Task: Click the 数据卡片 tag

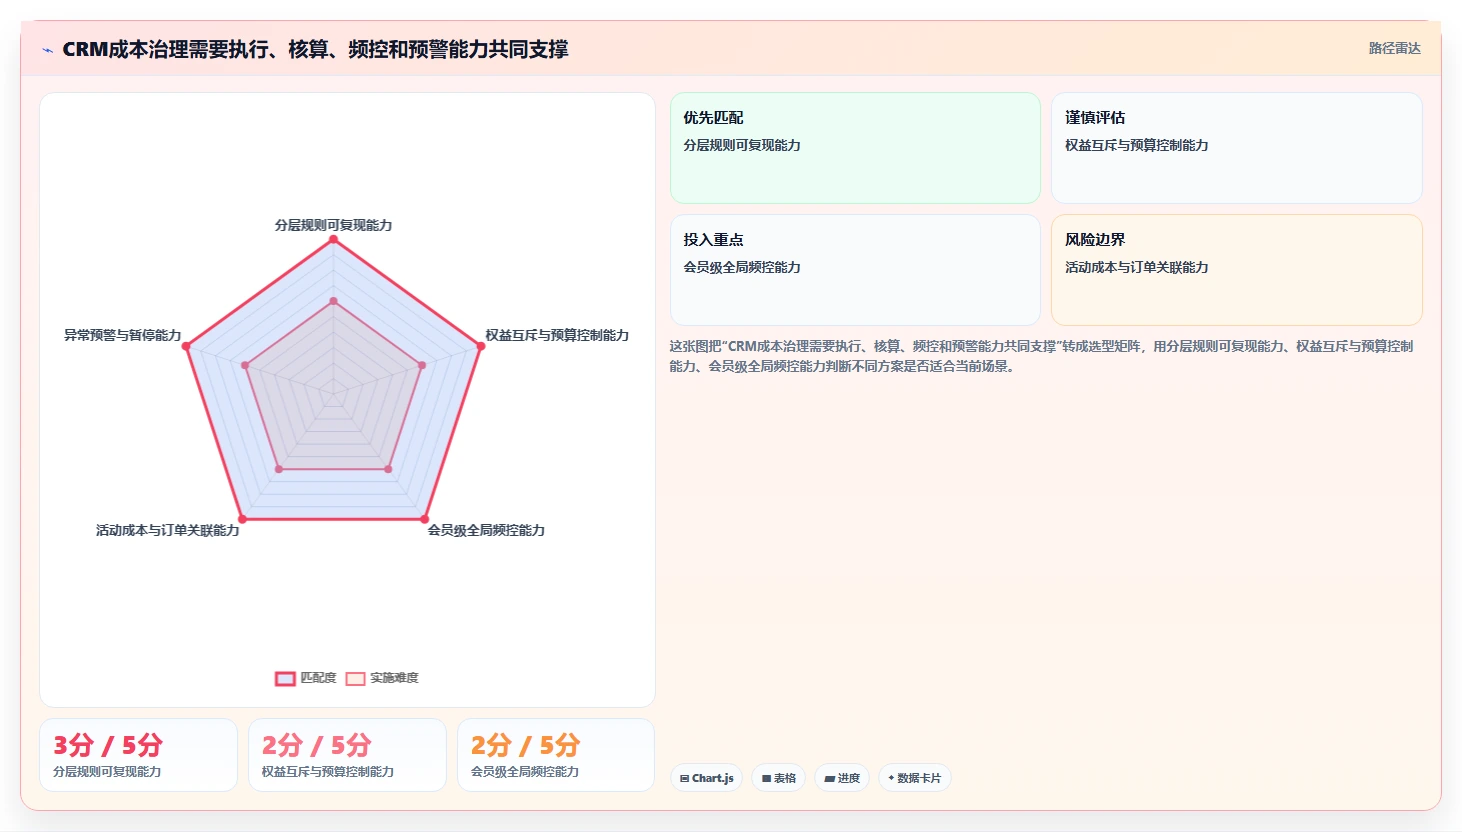Action: 914,778
